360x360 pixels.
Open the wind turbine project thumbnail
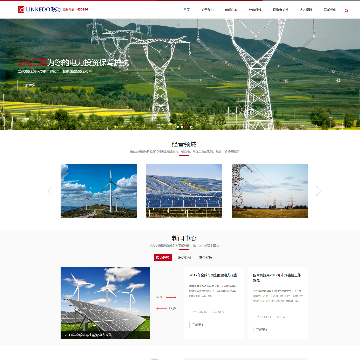[x=99, y=191]
